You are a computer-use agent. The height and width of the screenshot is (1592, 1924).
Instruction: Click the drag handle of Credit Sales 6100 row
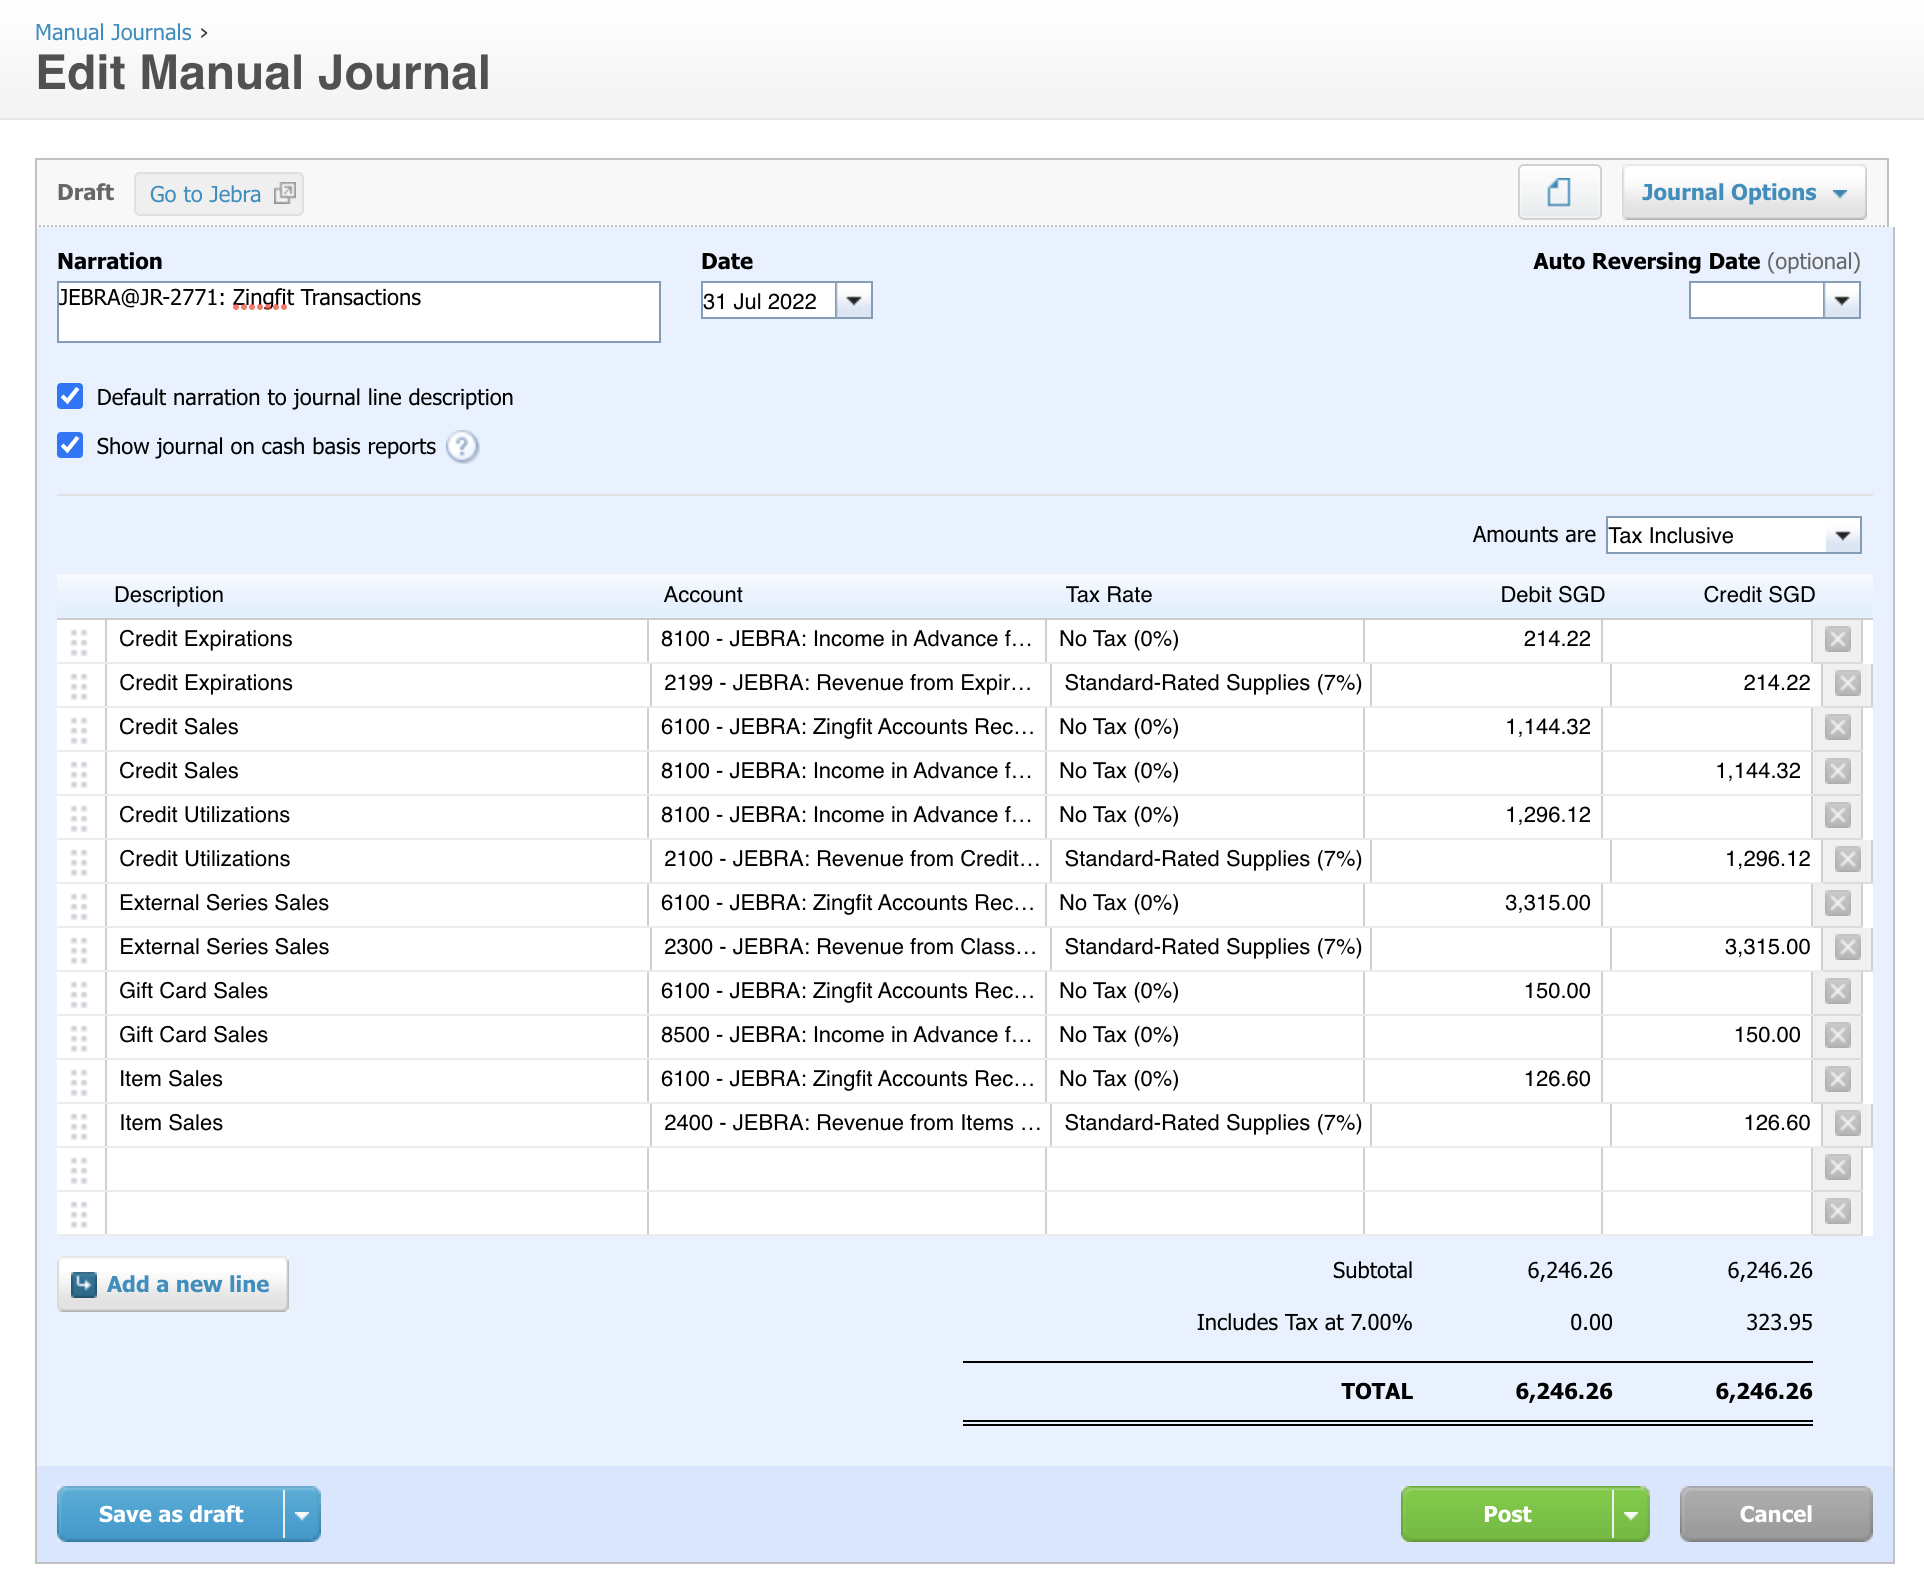click(x=79, y=729)
